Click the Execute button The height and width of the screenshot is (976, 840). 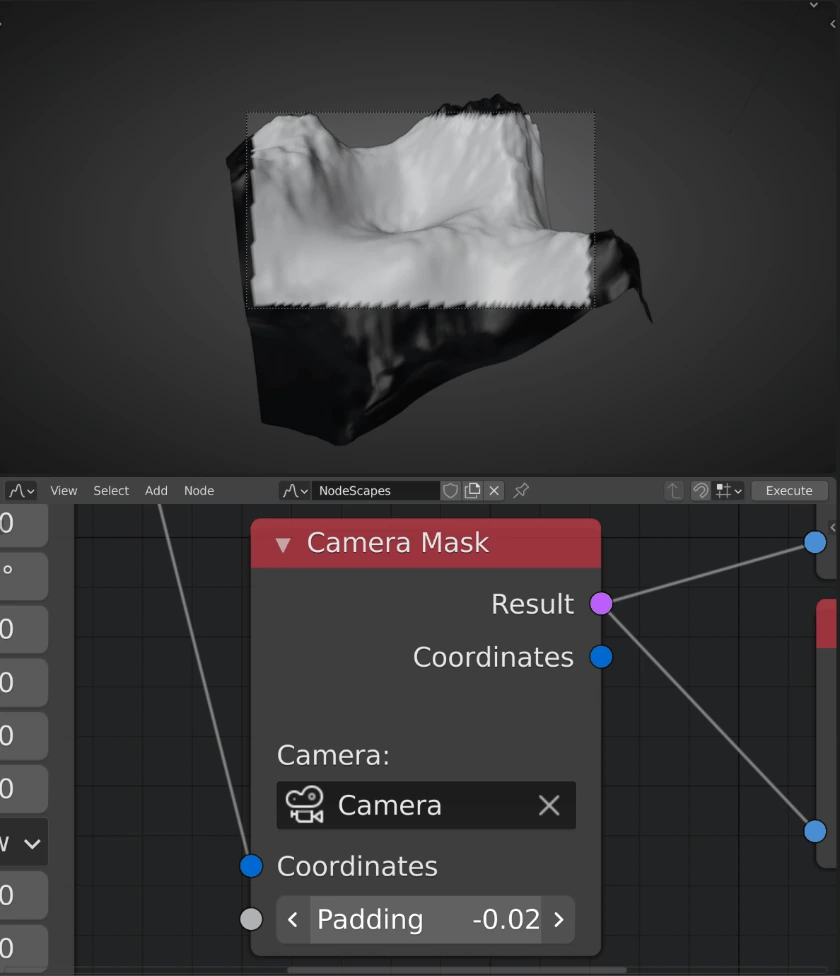pyautogui.click(x=789, y=491)
